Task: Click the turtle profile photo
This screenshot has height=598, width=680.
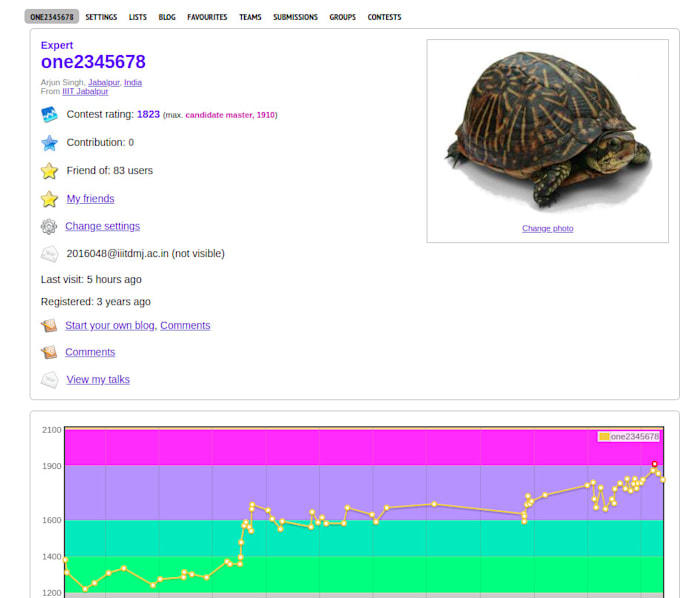Action: (547, 130)
